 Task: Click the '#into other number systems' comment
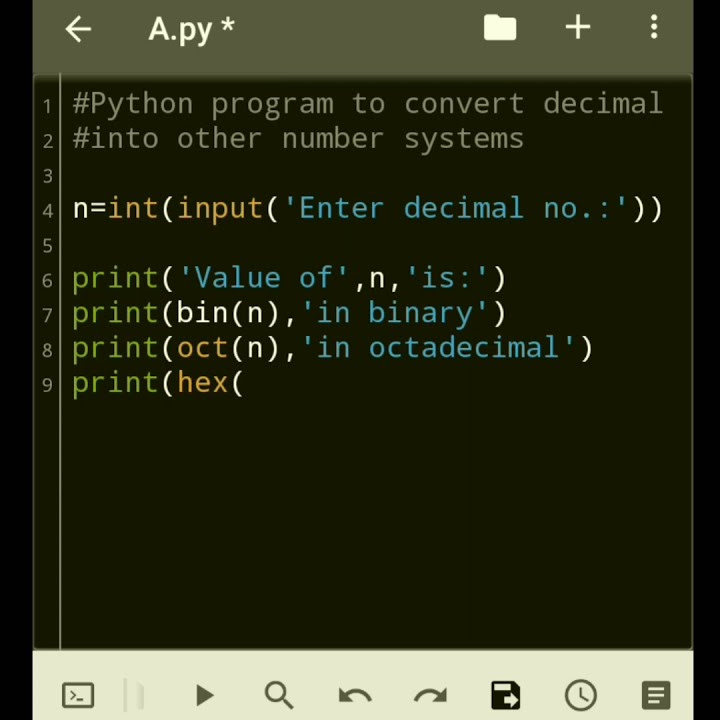click(298, 139)
